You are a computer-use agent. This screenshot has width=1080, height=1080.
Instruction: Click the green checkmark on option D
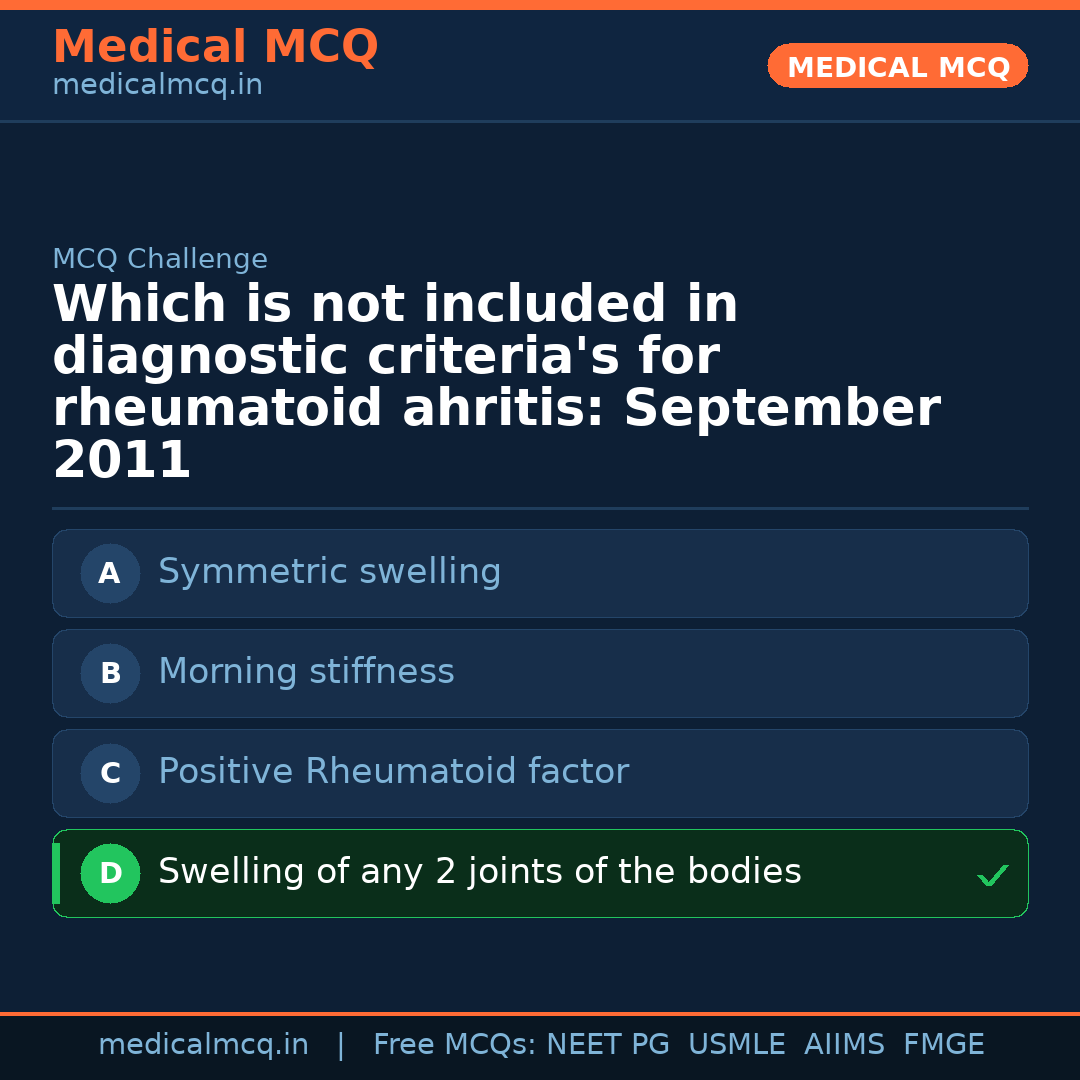[x=993, y=876]
